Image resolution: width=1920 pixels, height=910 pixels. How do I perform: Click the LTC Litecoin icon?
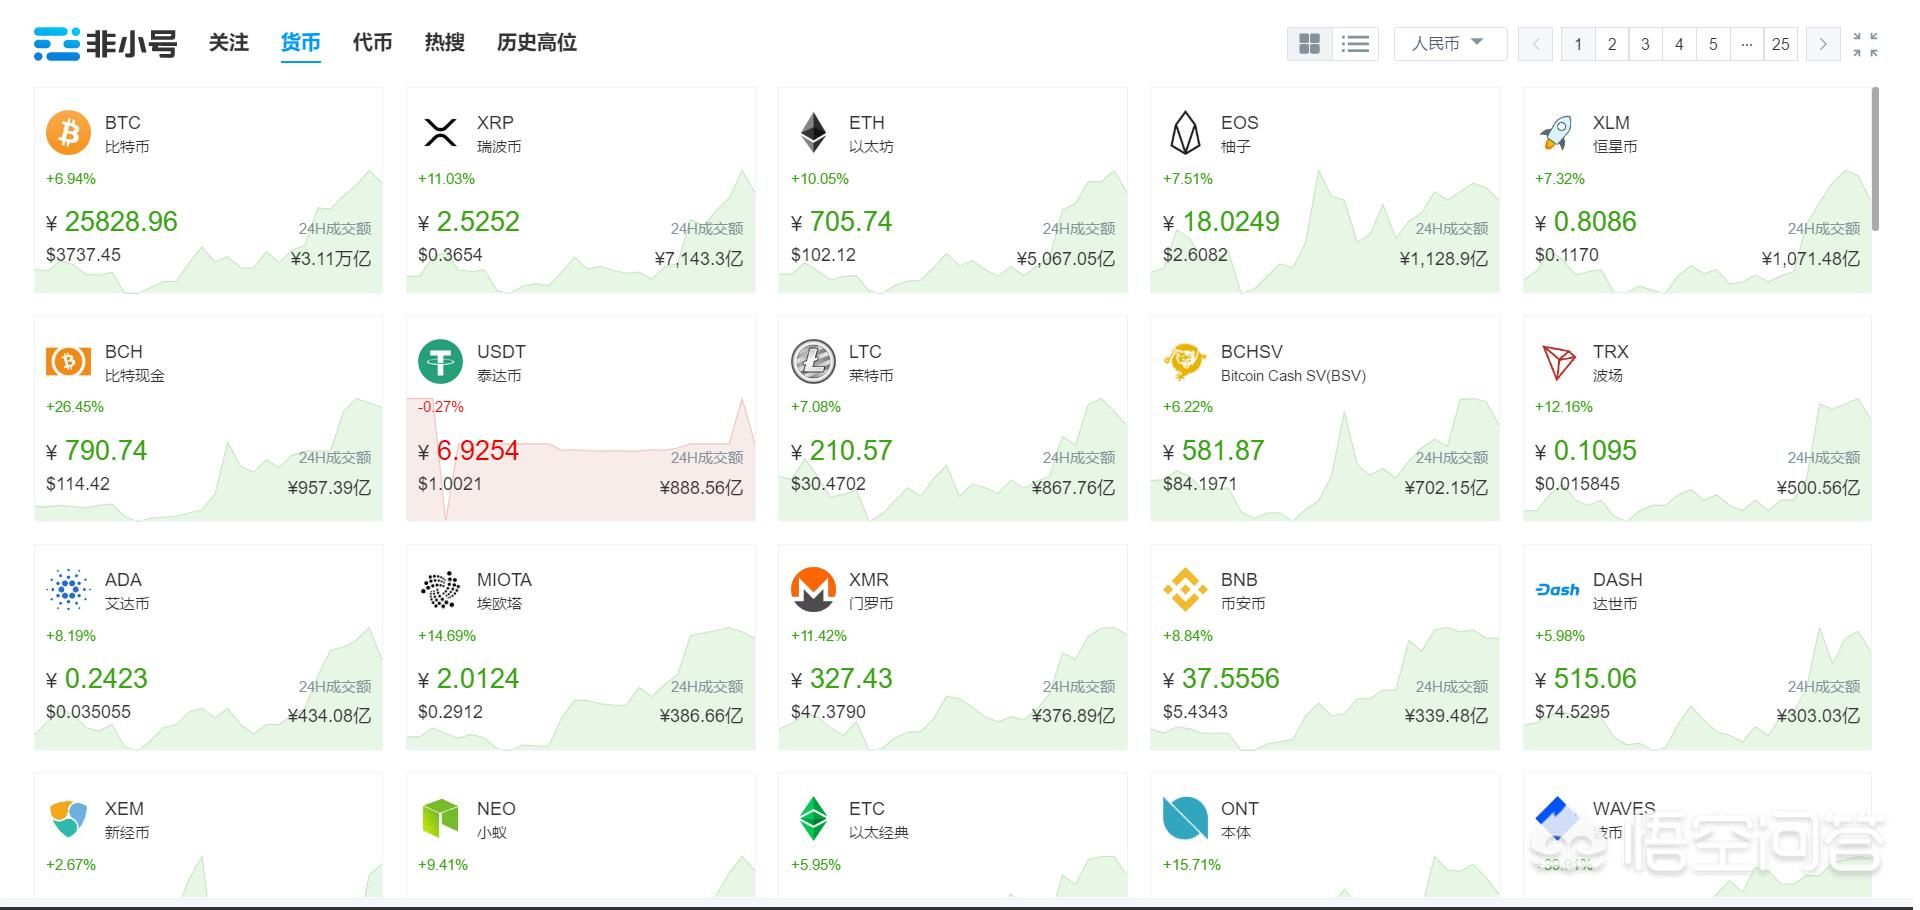click(813, 361)
